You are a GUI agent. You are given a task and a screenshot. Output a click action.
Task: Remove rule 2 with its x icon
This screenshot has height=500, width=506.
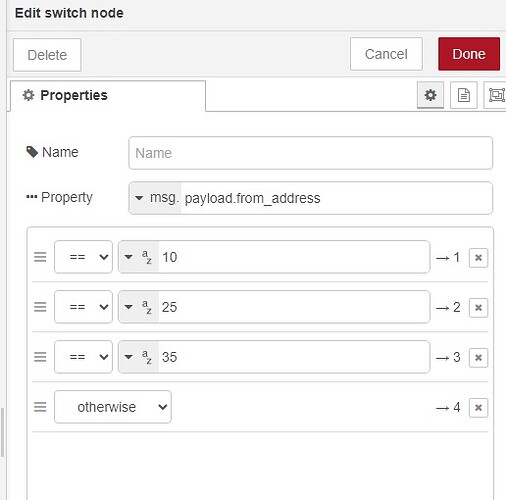pos(478,308)
